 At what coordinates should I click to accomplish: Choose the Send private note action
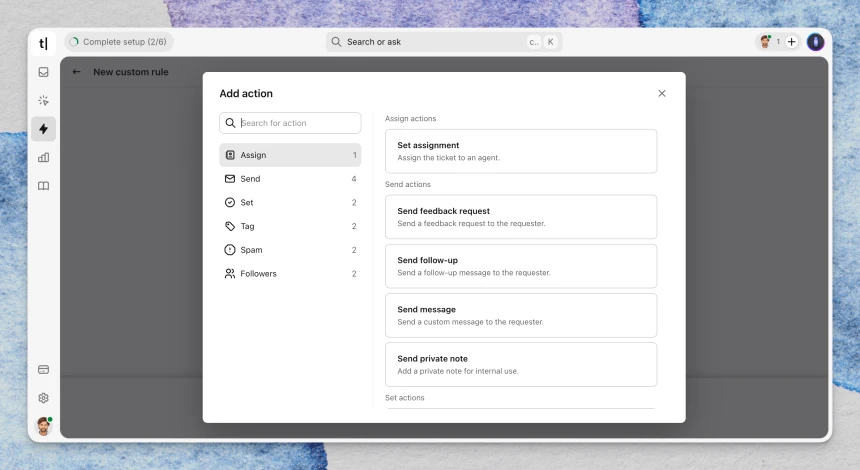pyautogui.click(x=521, y=365)
